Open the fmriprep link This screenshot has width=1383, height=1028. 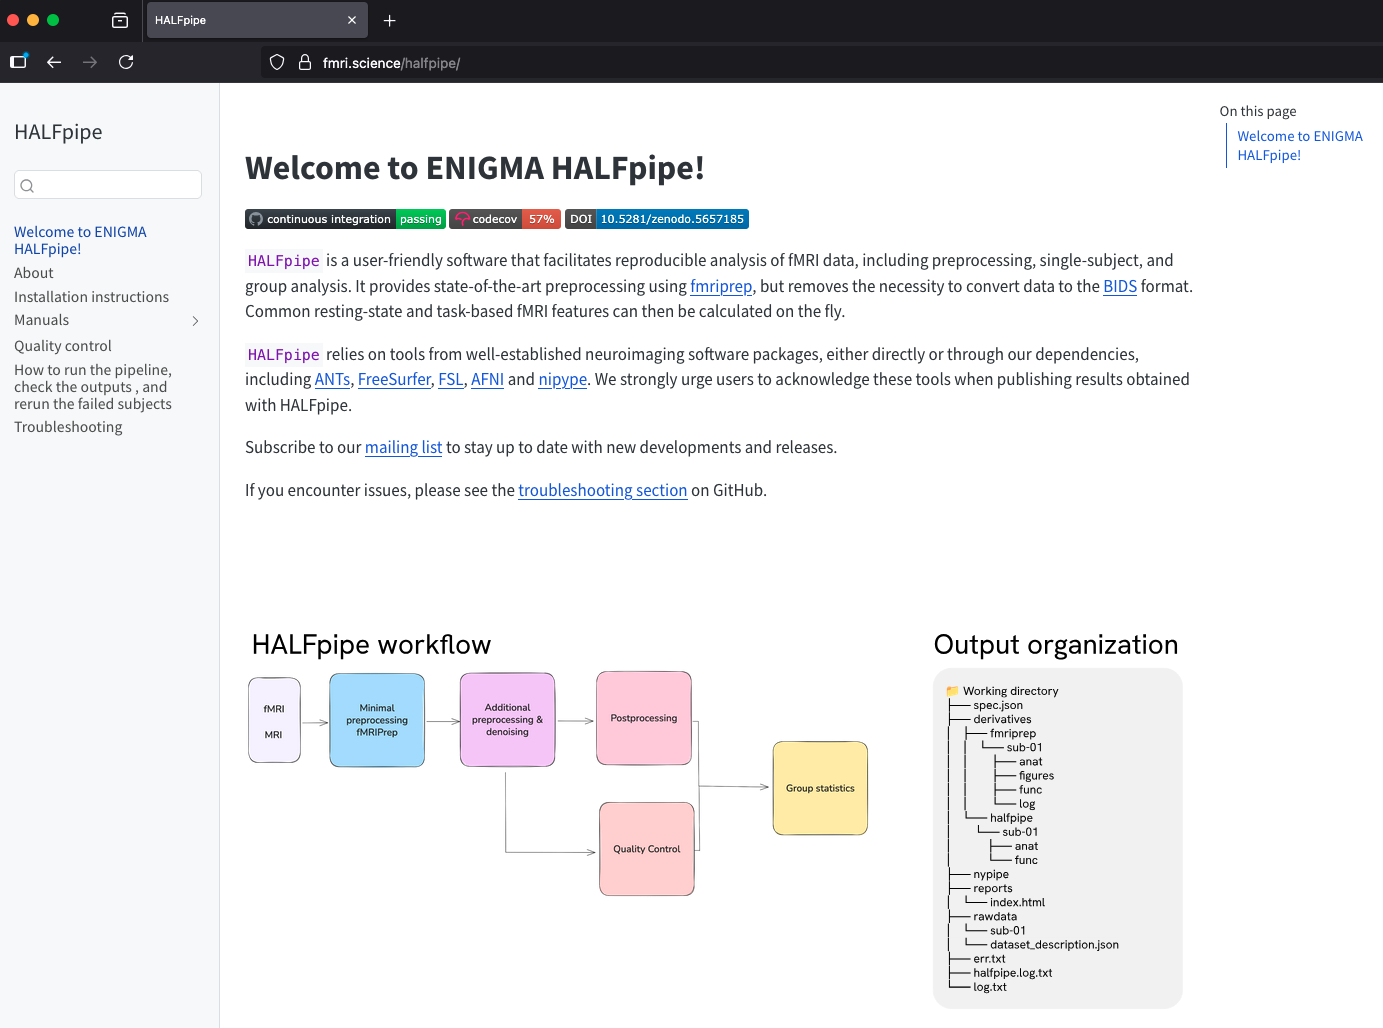(x=721, y=286)
